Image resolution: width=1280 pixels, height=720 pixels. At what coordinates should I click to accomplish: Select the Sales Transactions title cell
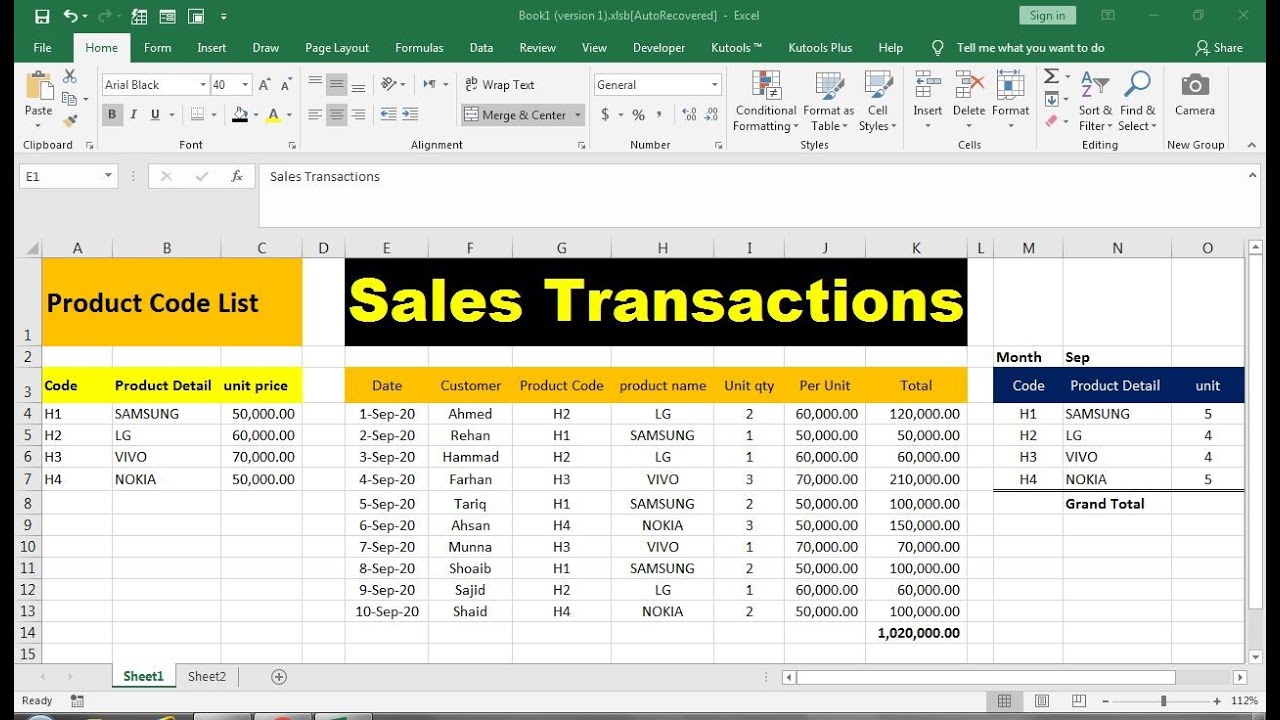pos(656,303)
